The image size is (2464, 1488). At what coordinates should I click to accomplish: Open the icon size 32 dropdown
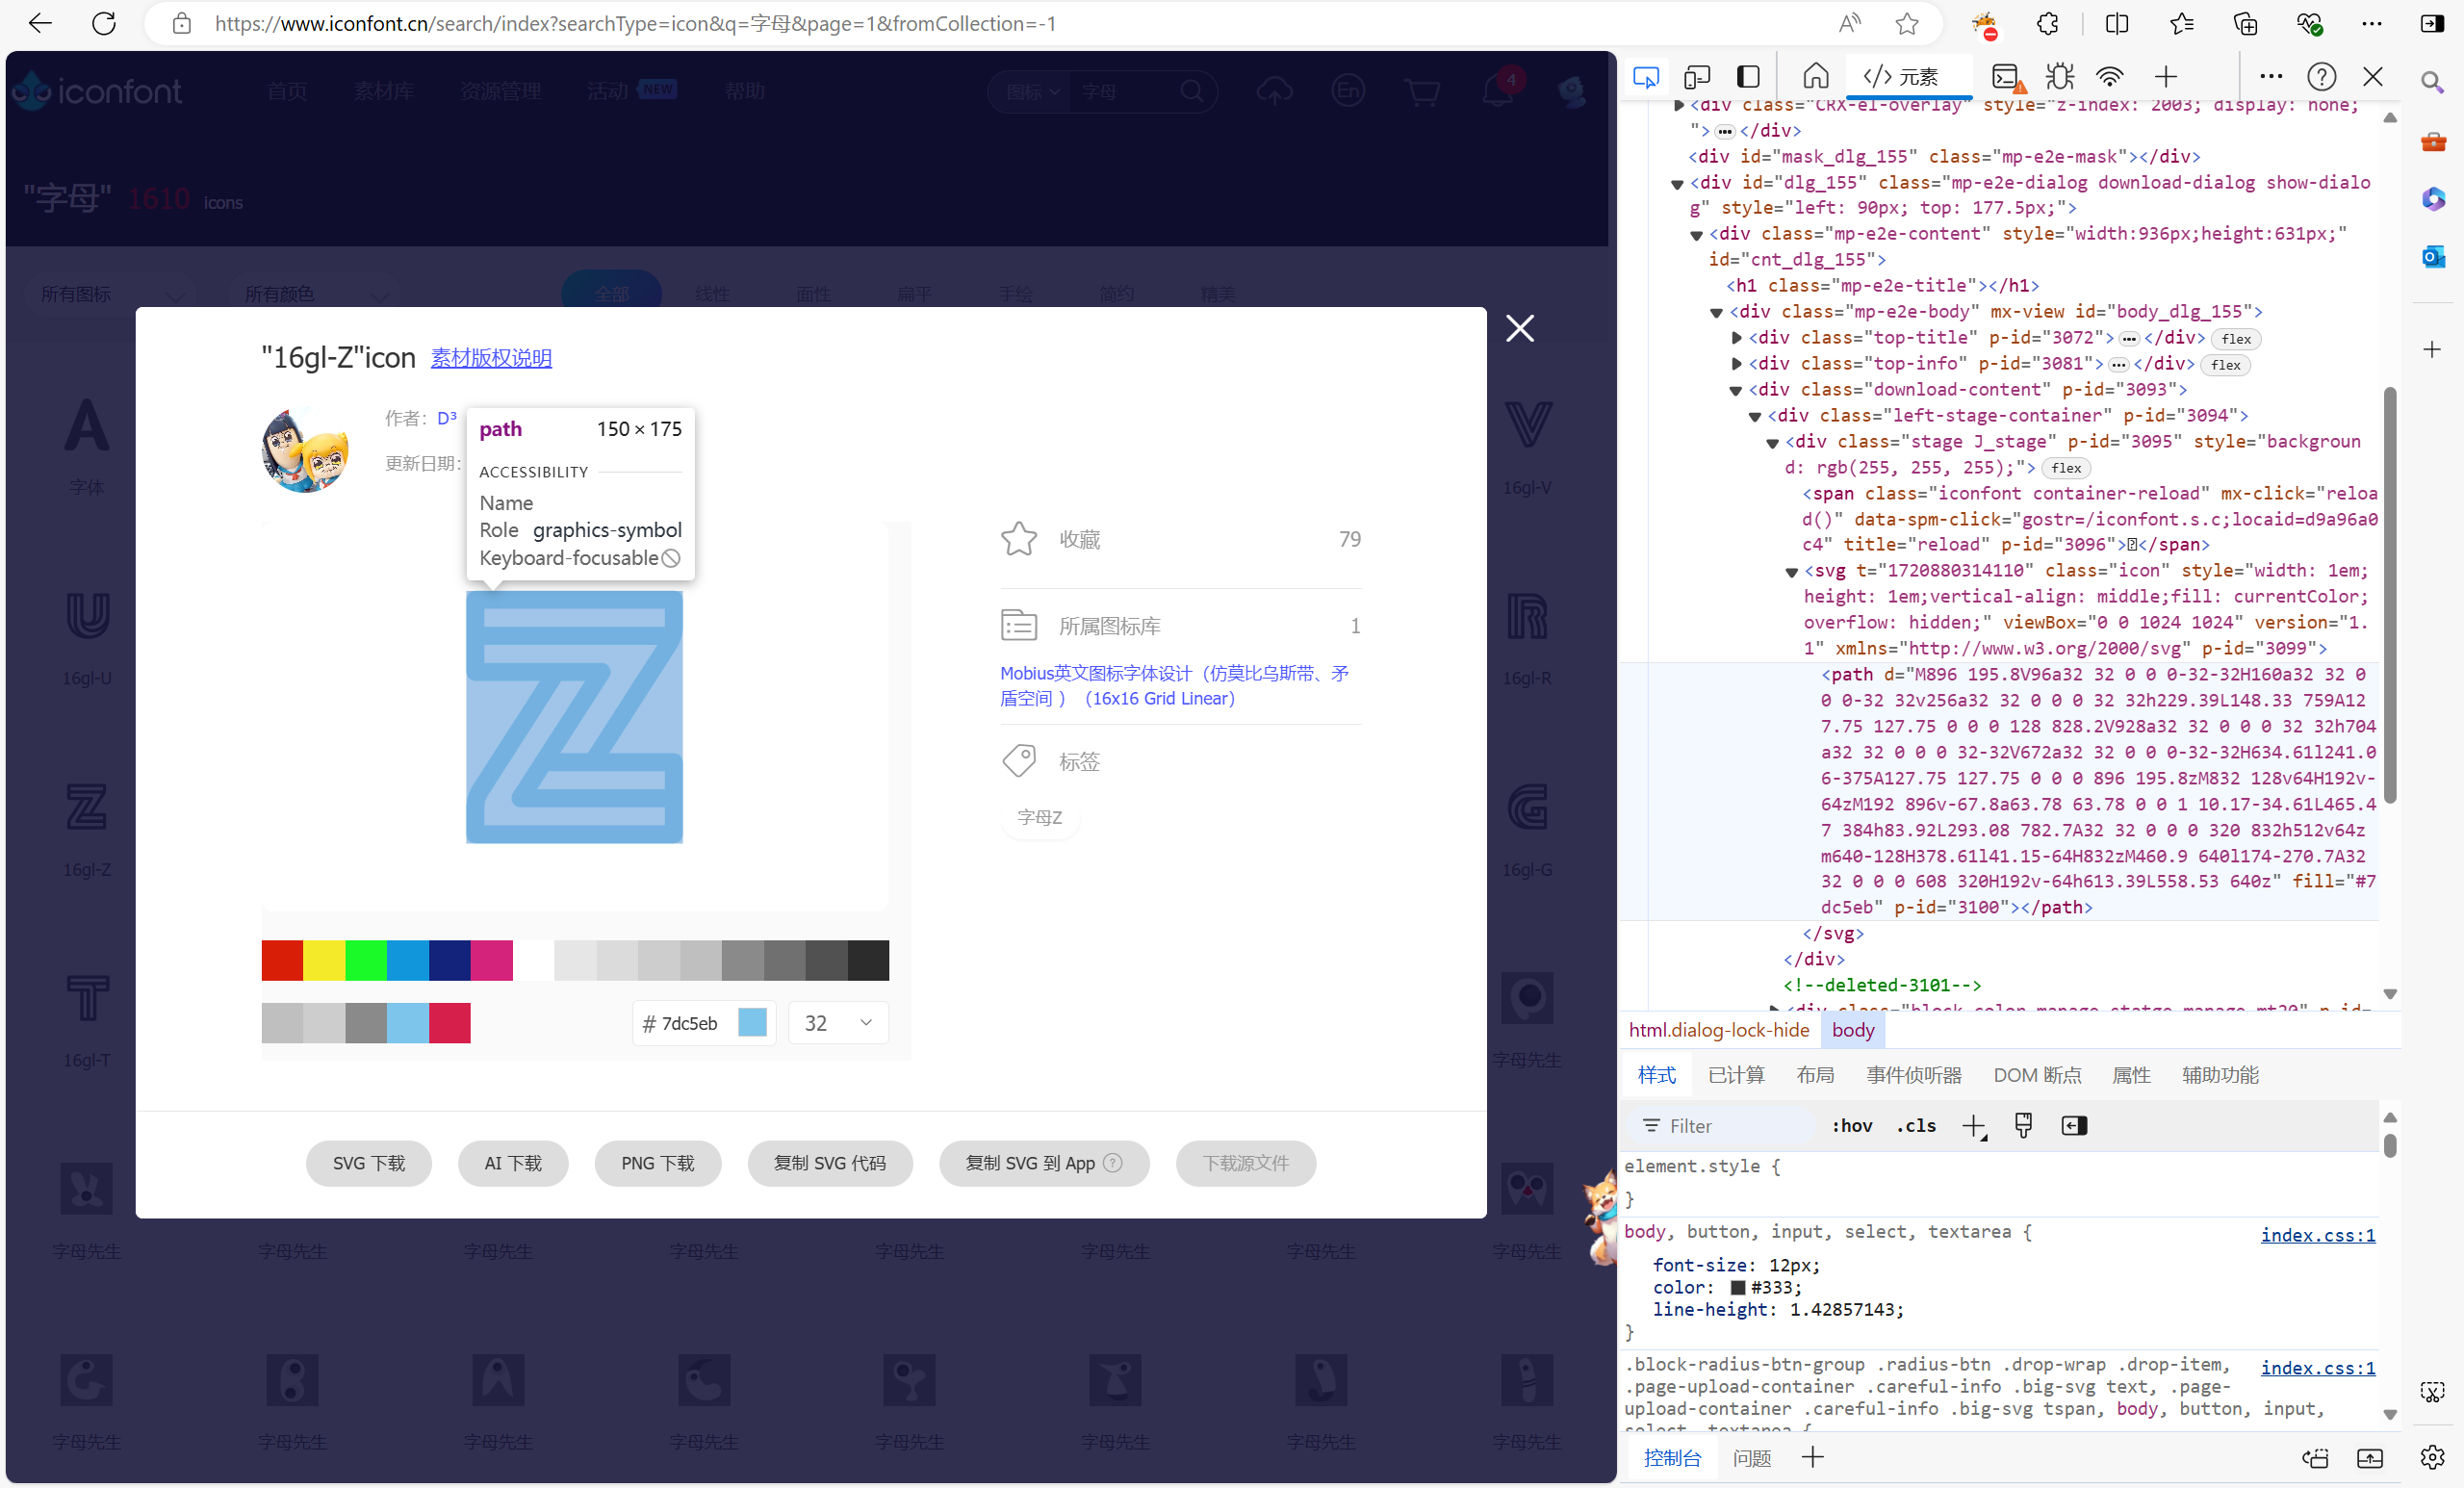coord(838,1023)
